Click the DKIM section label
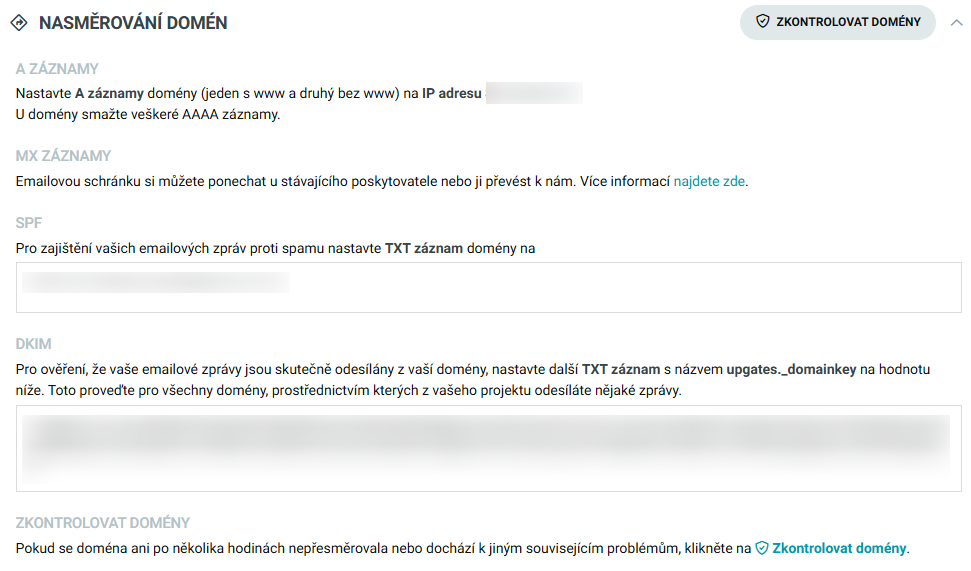 33,344
